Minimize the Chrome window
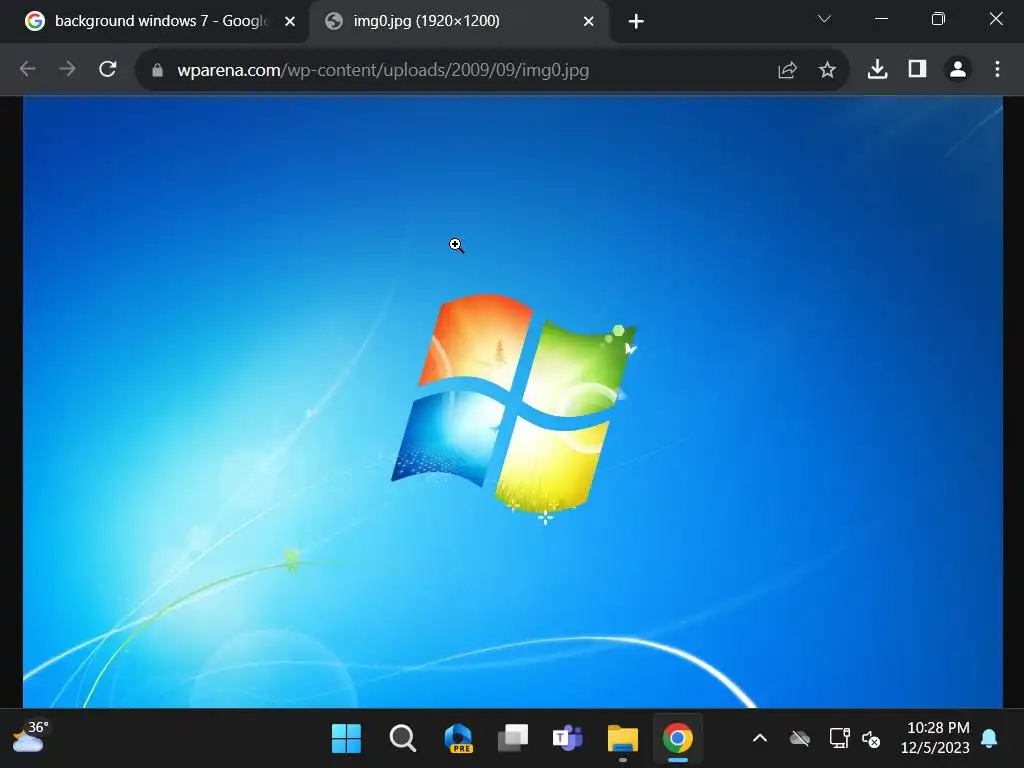Screen dimensions: 1024x768 pos(881,19)
